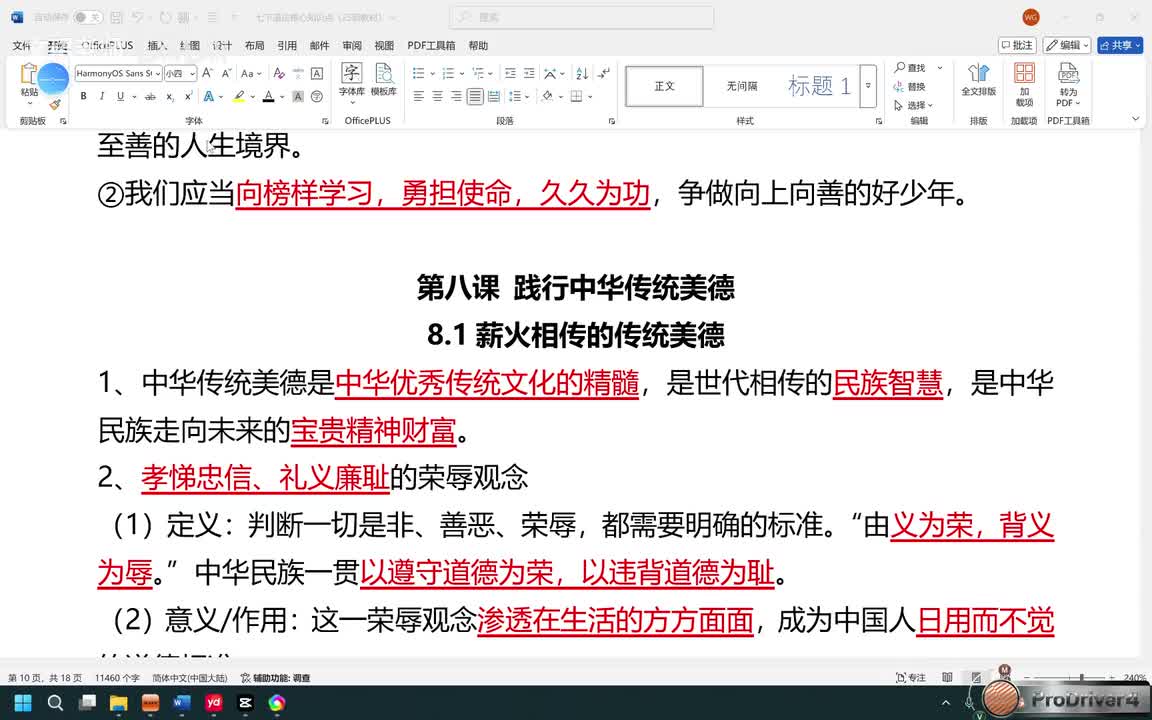Apply character shading icon

(298, 96)
